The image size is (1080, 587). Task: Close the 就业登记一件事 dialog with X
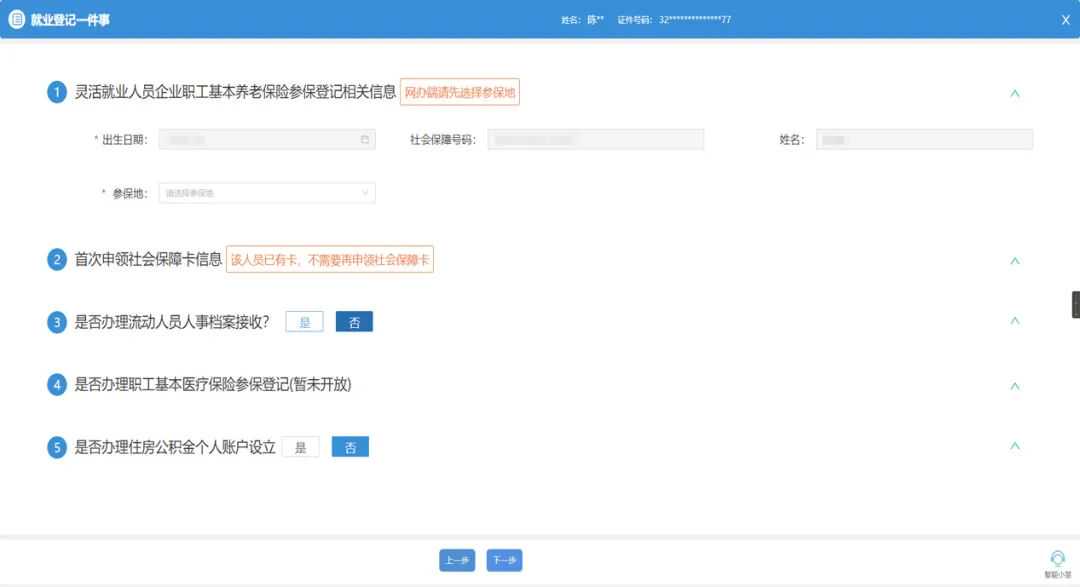[x=1065, y=20]
